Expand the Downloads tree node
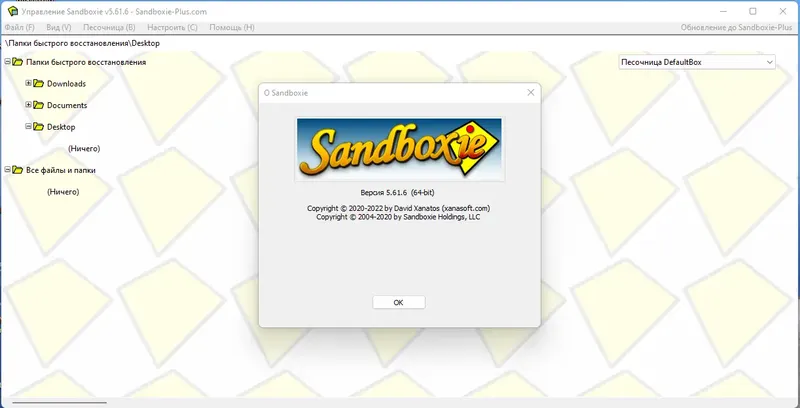Image resolution: width=800 pixels, height=408 pixels. [29, 83]
